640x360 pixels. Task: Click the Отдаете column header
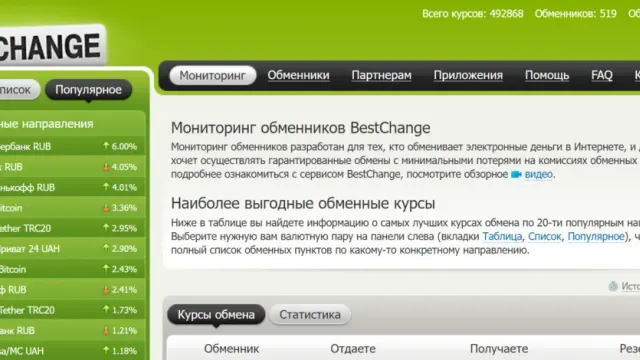(x=353, y=349)
